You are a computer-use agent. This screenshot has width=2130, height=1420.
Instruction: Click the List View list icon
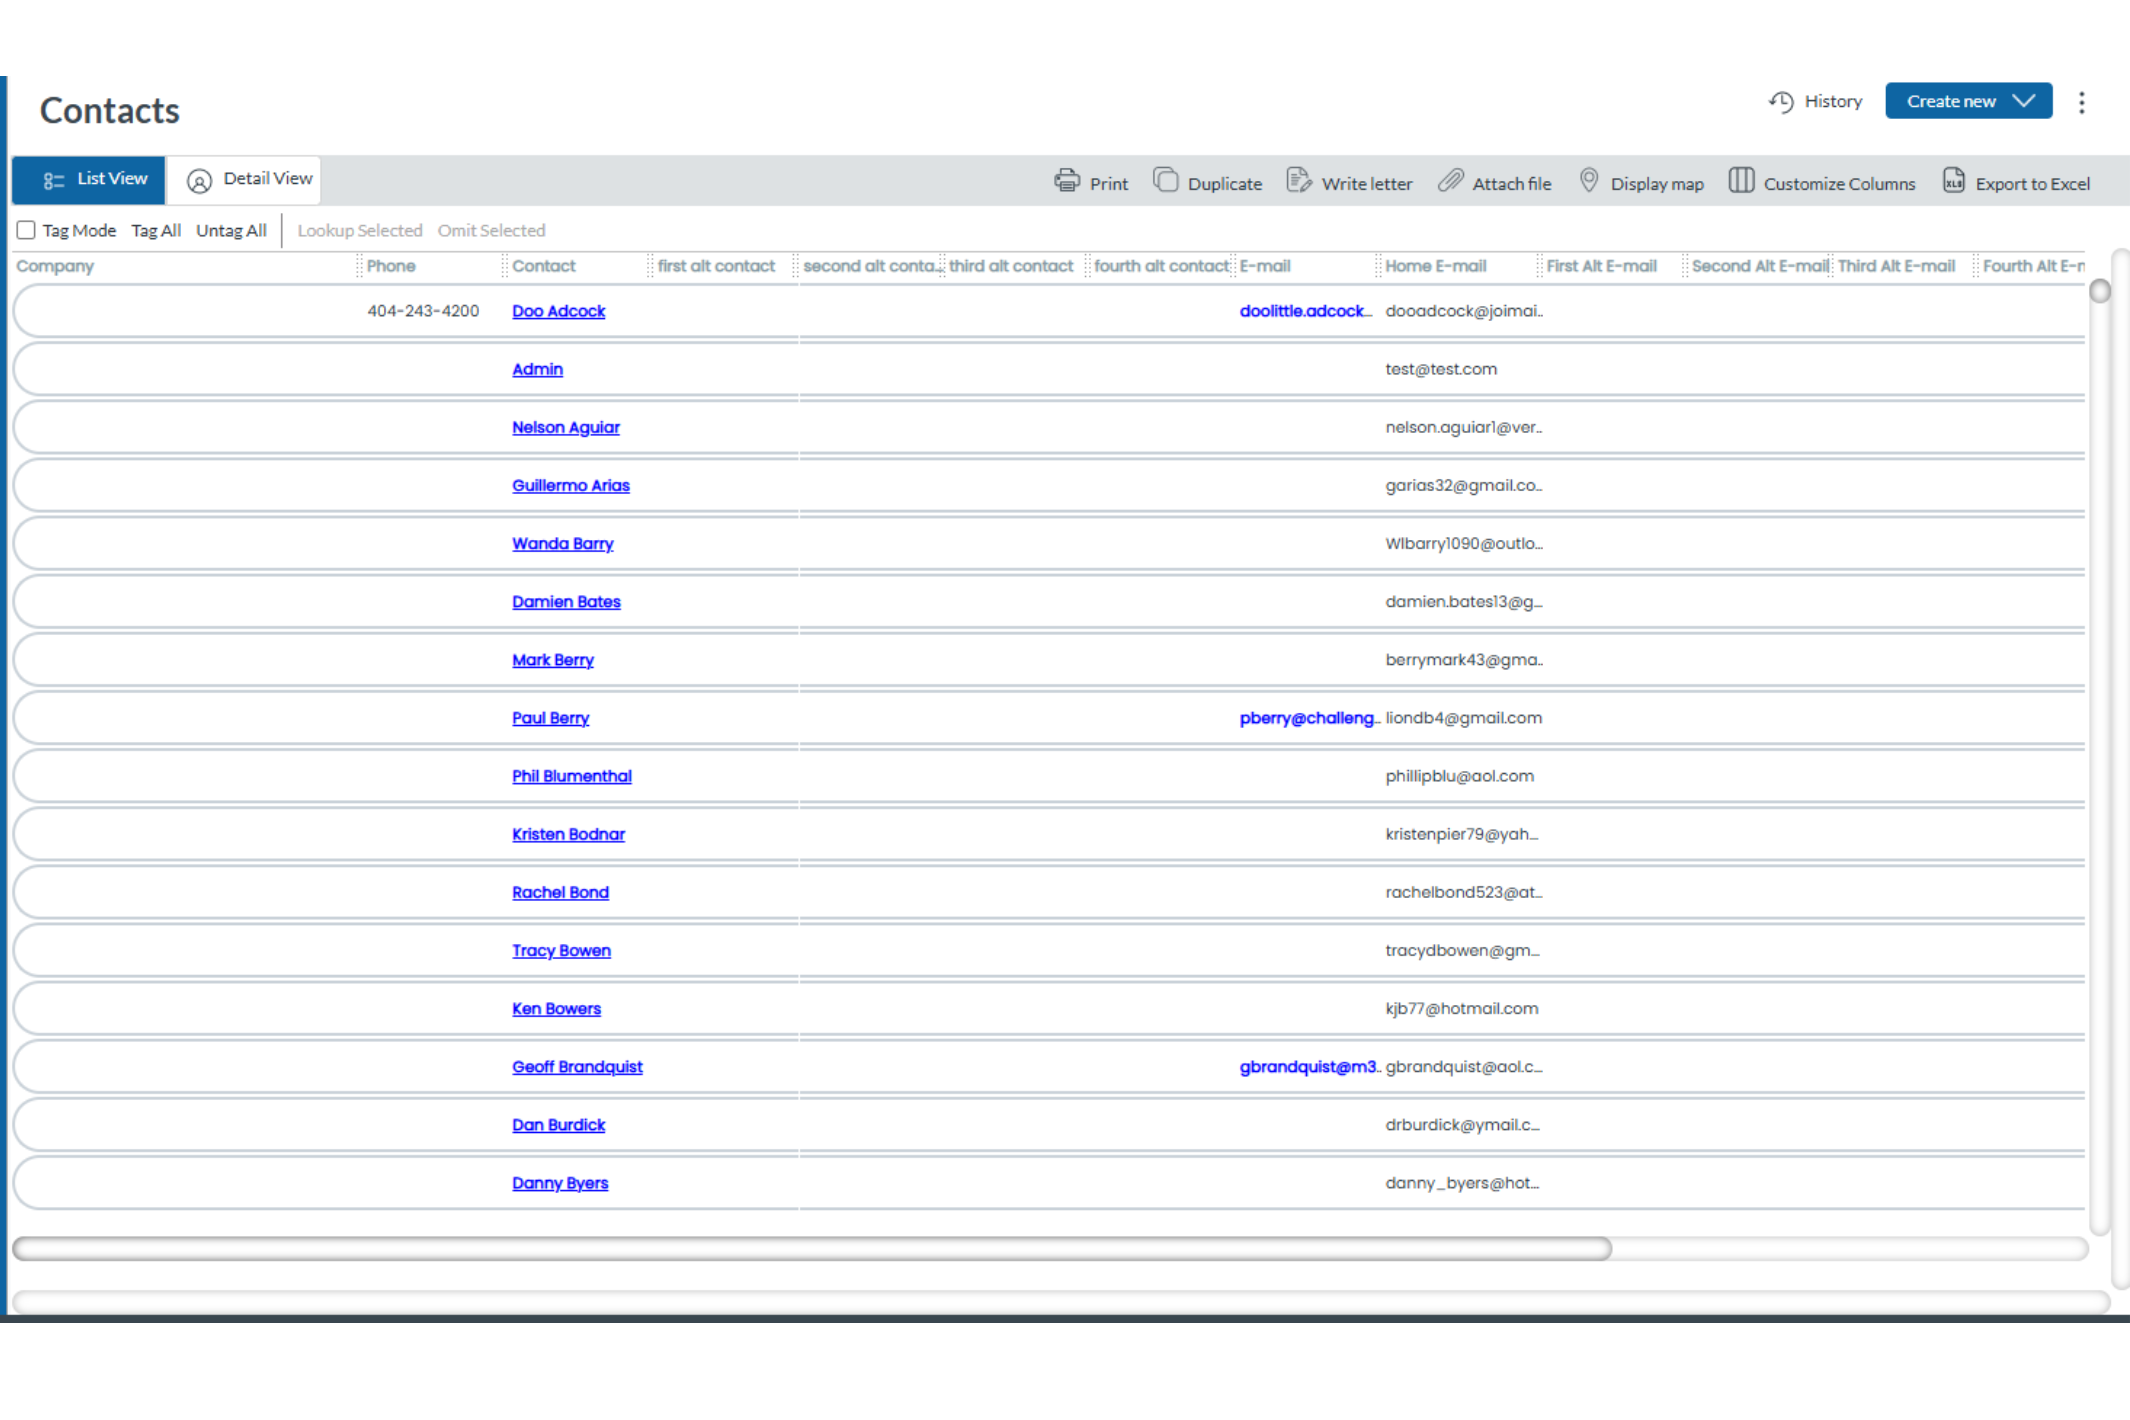[54, 180]
